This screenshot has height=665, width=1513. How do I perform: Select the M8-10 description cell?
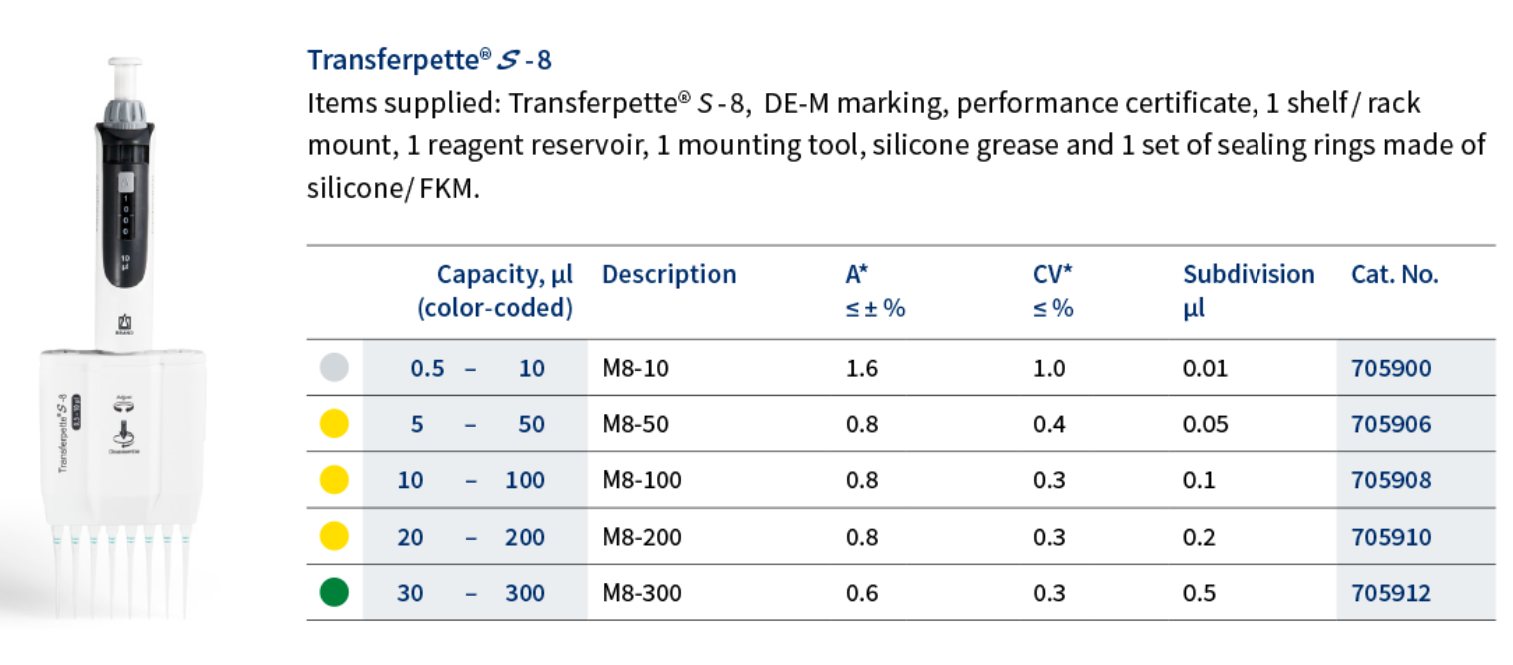pos(635,368)
